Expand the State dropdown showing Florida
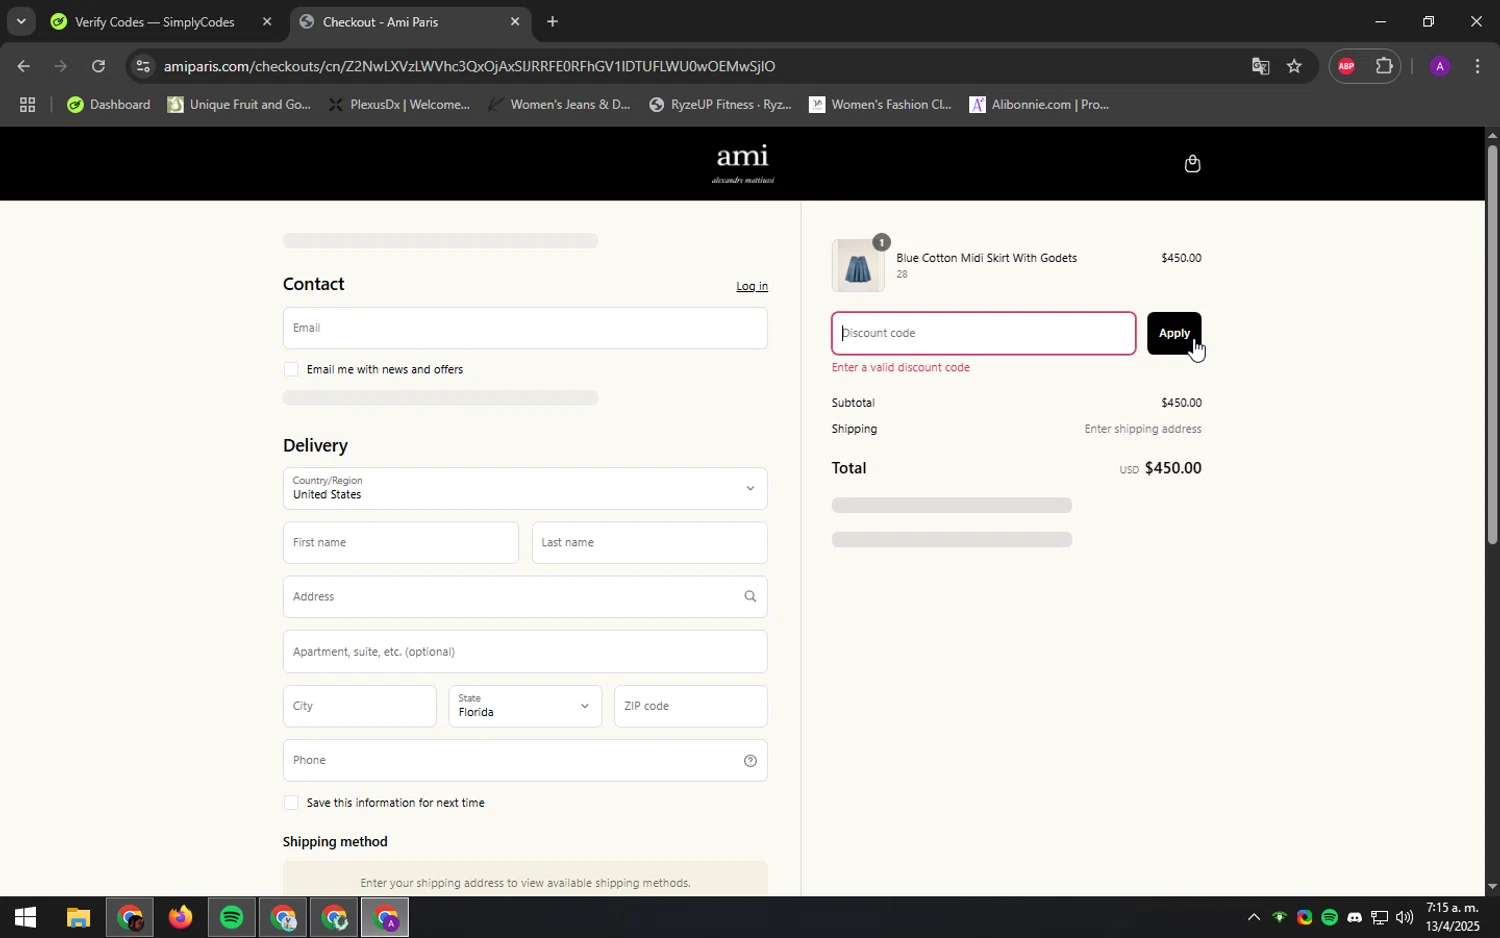 click(525, 706)
